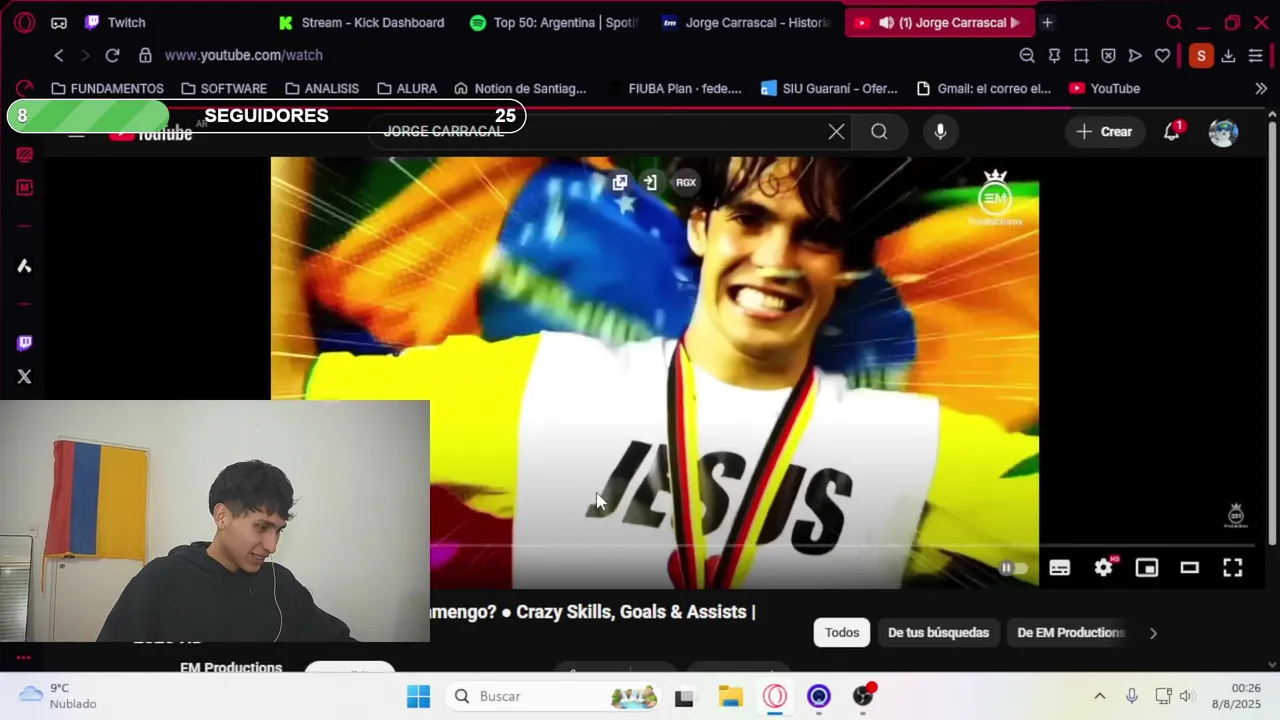Toggle video subtitles
1280x720 pixels.
point(1060,568)
